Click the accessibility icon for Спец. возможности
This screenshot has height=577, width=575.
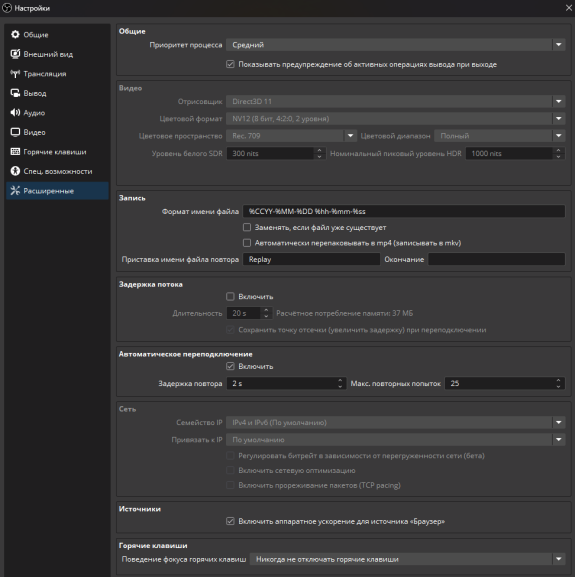[x=15, y=171]
